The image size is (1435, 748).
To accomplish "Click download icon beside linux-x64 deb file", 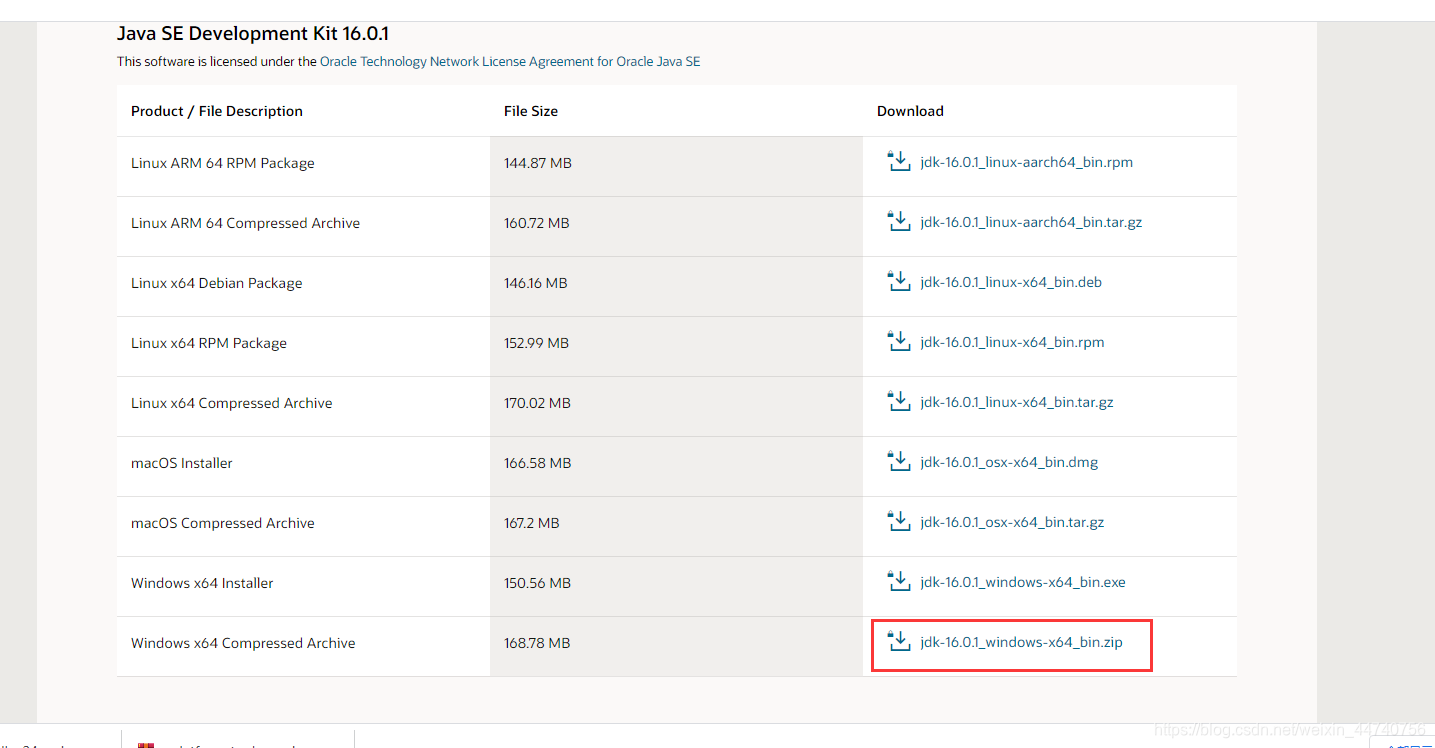I will 899,281.
